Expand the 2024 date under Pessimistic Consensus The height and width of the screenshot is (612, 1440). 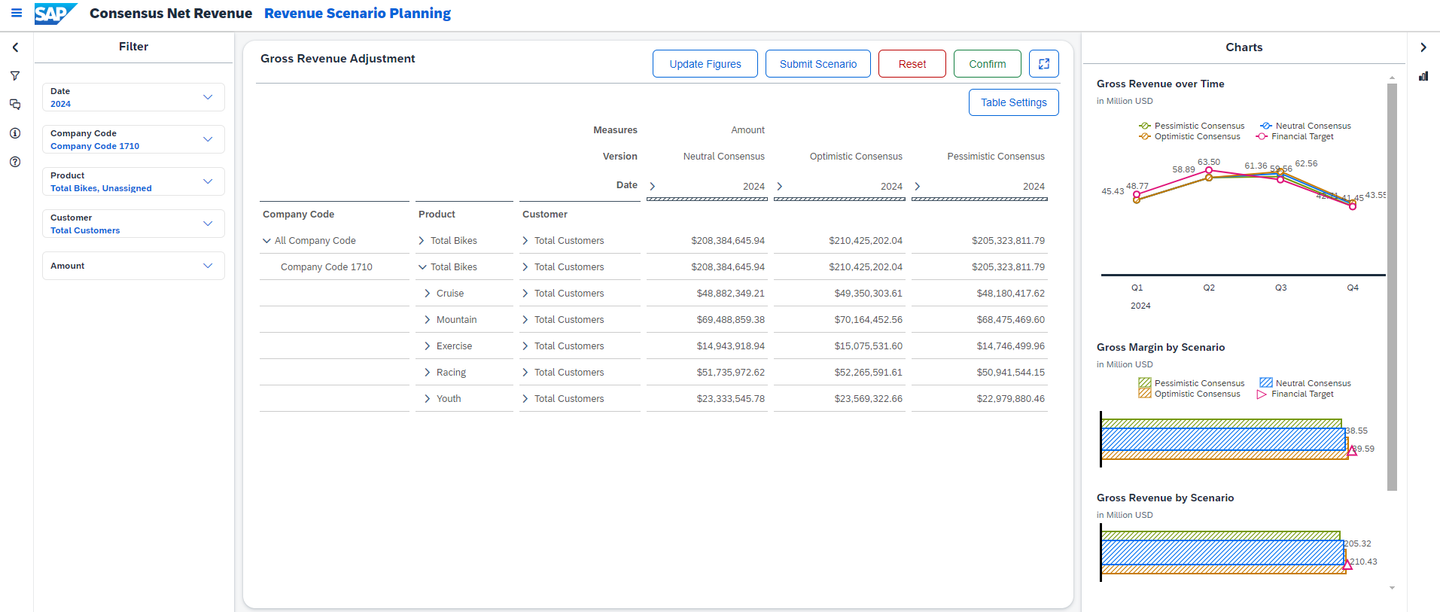click(x=917, y=186)
